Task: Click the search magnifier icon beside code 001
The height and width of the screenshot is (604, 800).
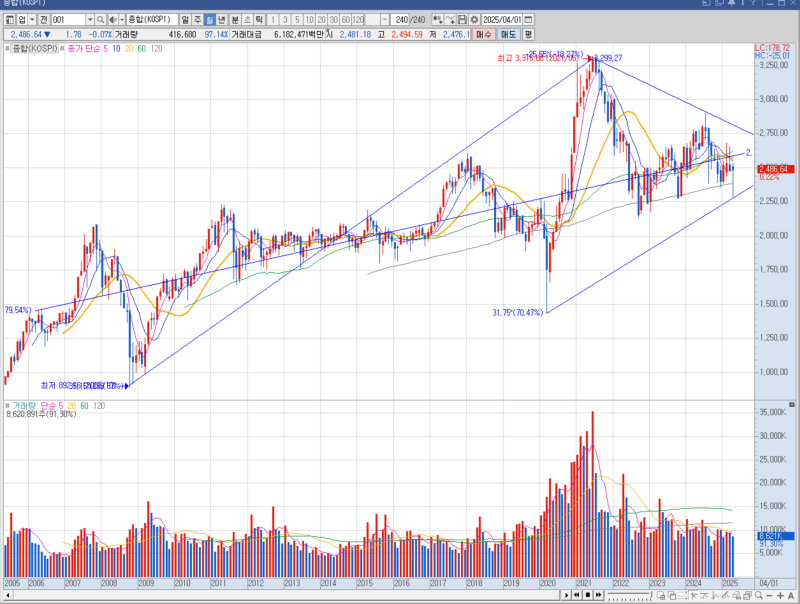Action: pos(100,19)
